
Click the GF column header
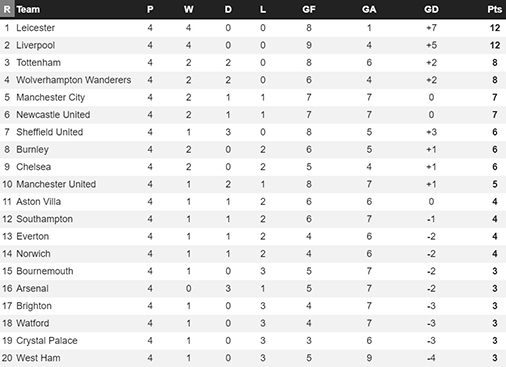(309, 9)
